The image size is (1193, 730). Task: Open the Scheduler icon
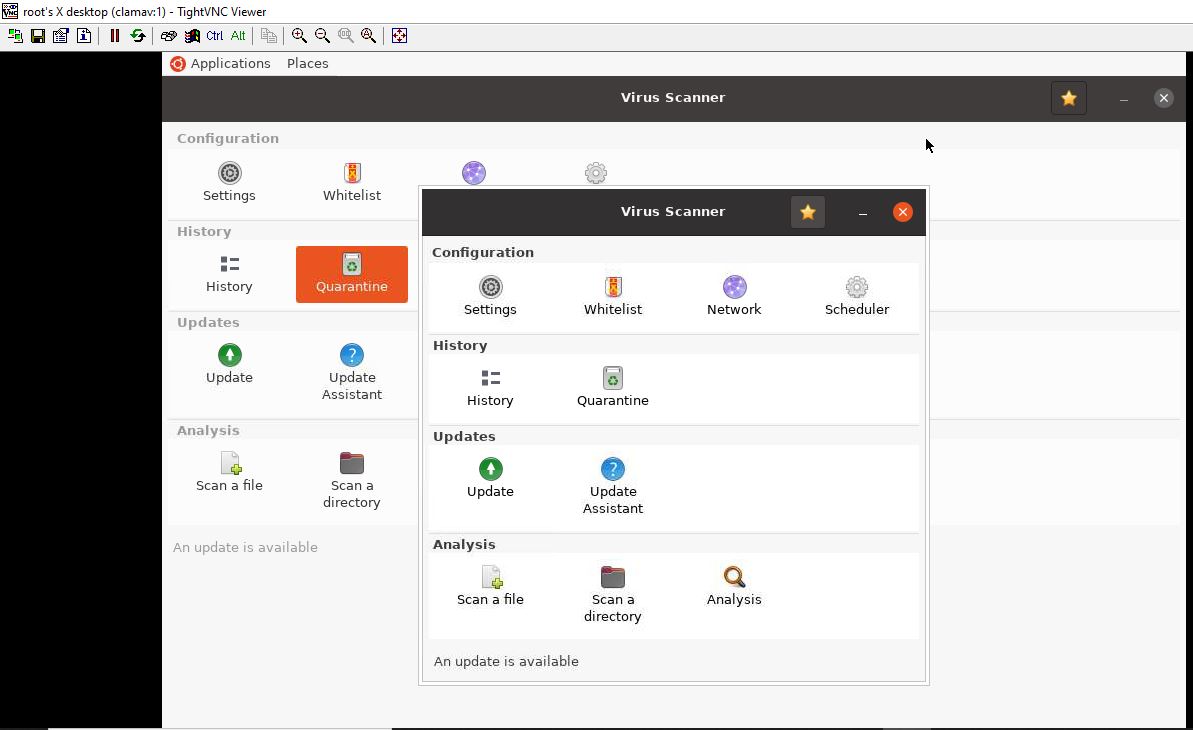pyautogui.click(x=856, y=296)
